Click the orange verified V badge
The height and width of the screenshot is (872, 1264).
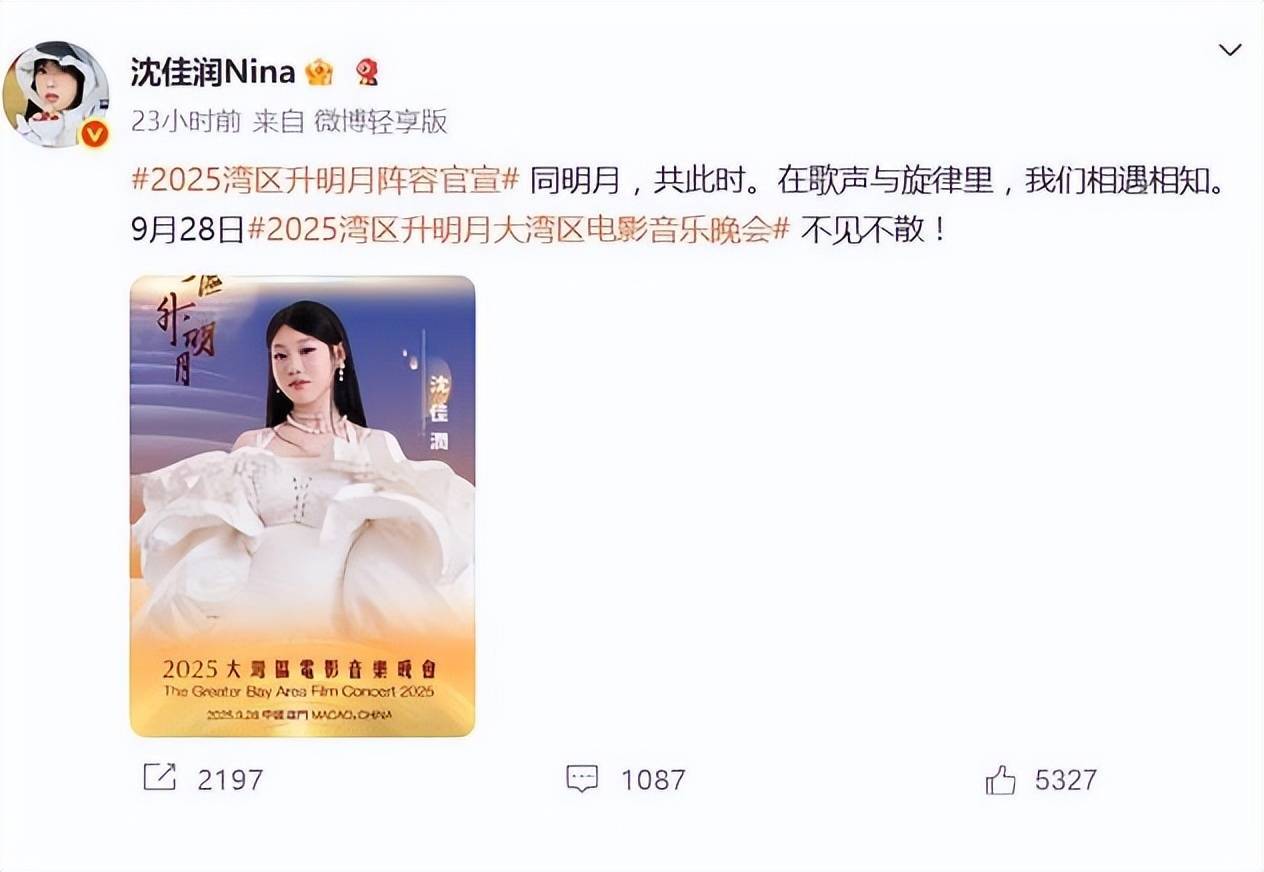tap(94, 133)
